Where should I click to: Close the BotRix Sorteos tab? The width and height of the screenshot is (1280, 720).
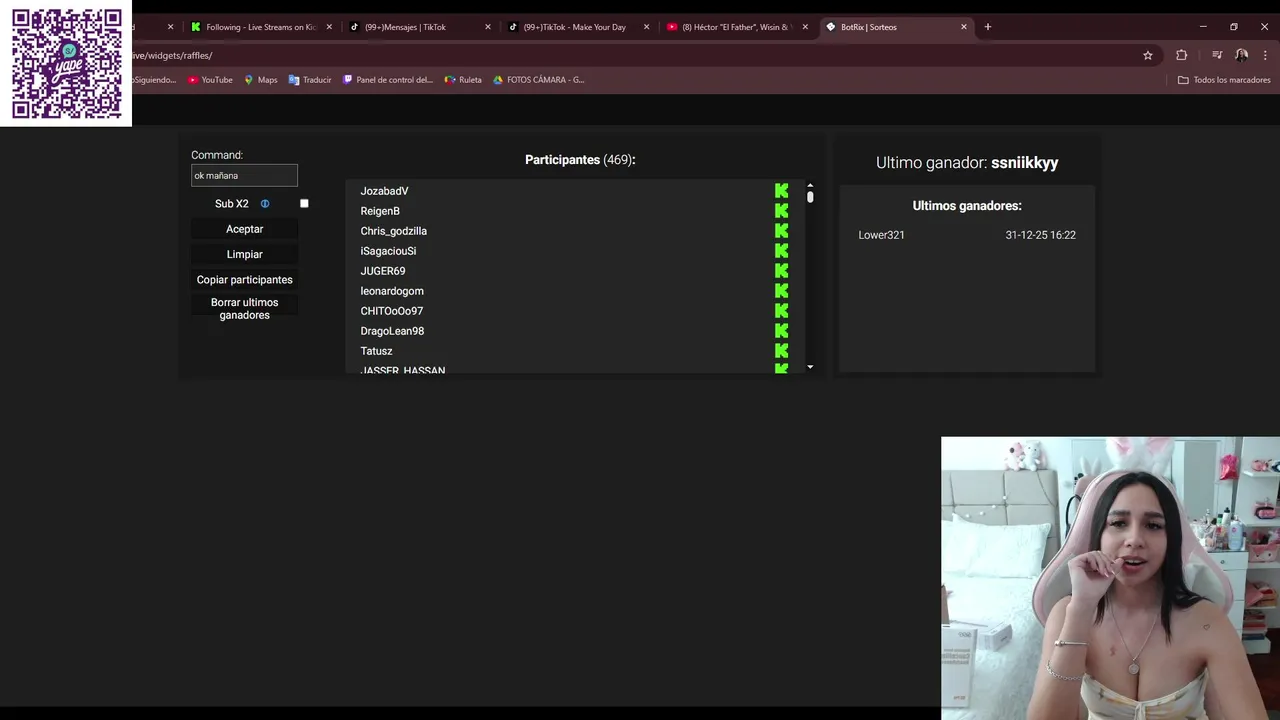964,27
